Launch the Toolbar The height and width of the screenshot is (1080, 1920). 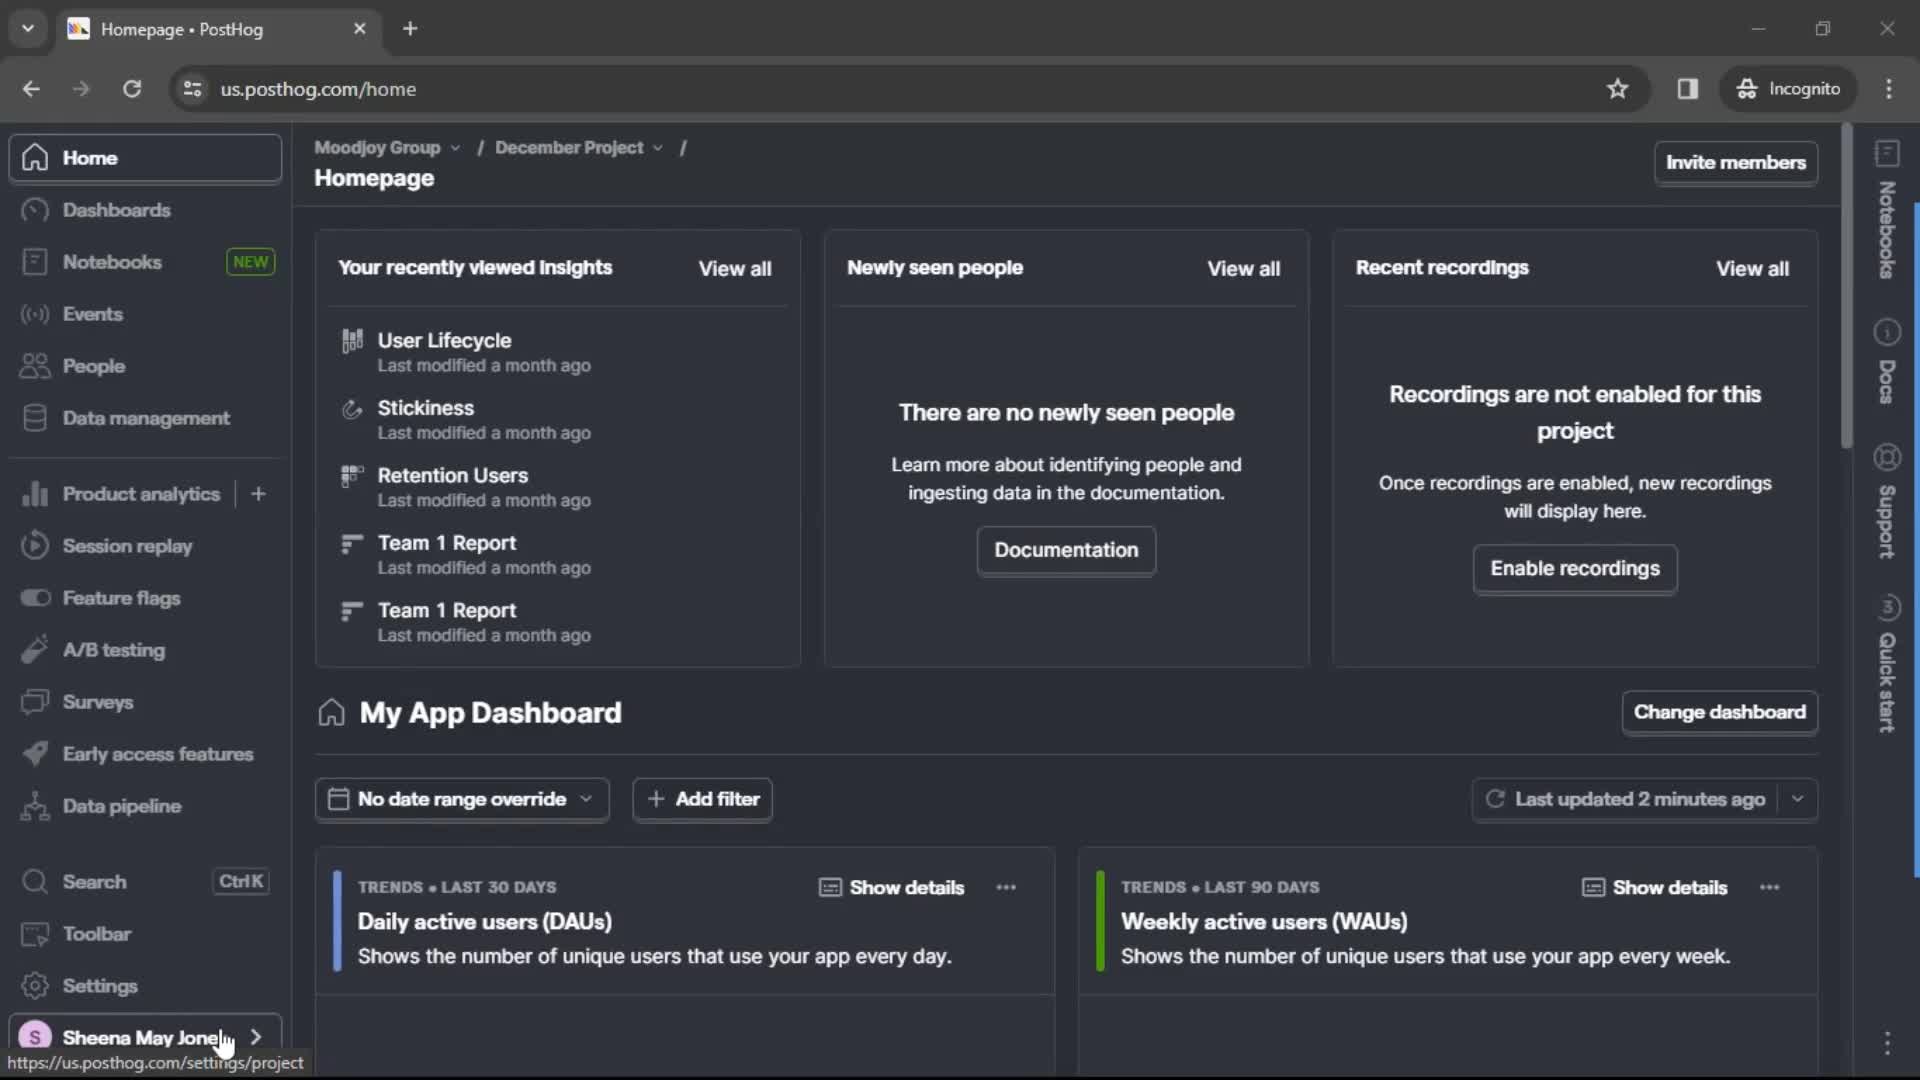[145, 934]
